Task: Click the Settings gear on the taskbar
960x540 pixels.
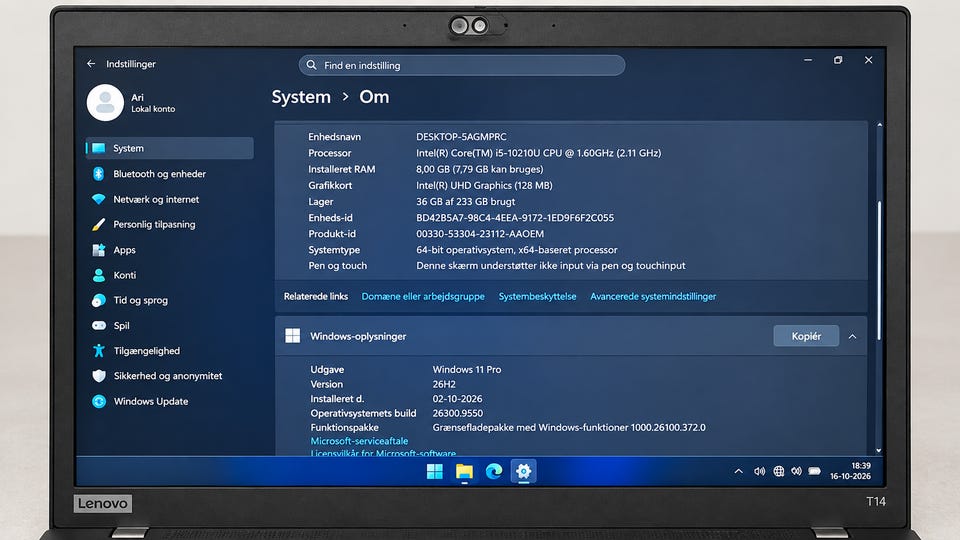Action: tap(523, 471)
